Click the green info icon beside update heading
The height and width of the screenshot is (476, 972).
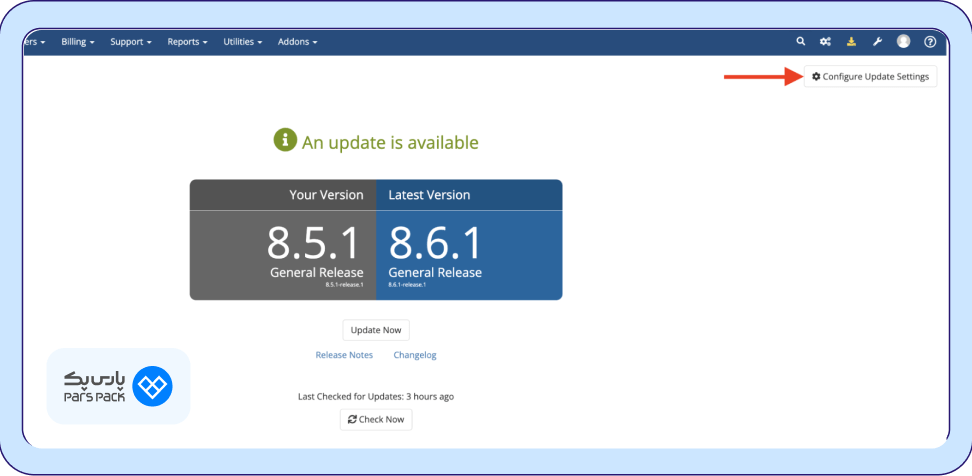coord(285,139)
